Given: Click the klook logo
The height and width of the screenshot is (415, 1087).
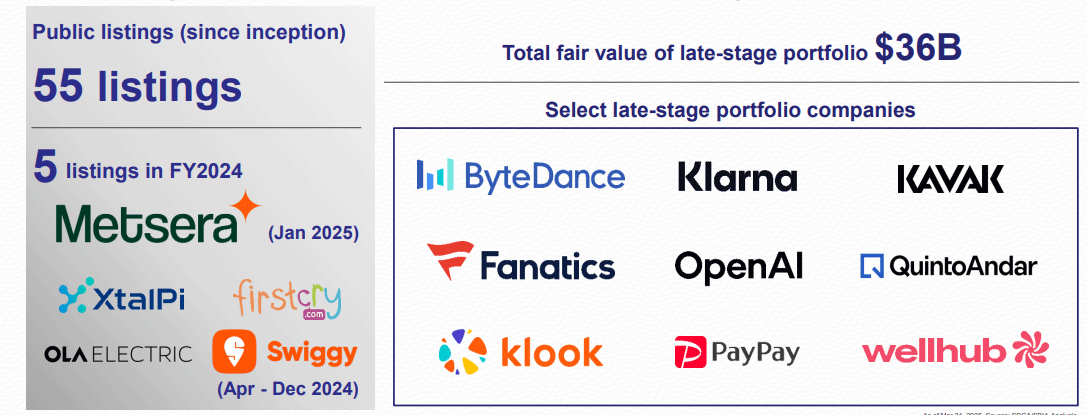Looking at the screenshot, I should point(521,351).
